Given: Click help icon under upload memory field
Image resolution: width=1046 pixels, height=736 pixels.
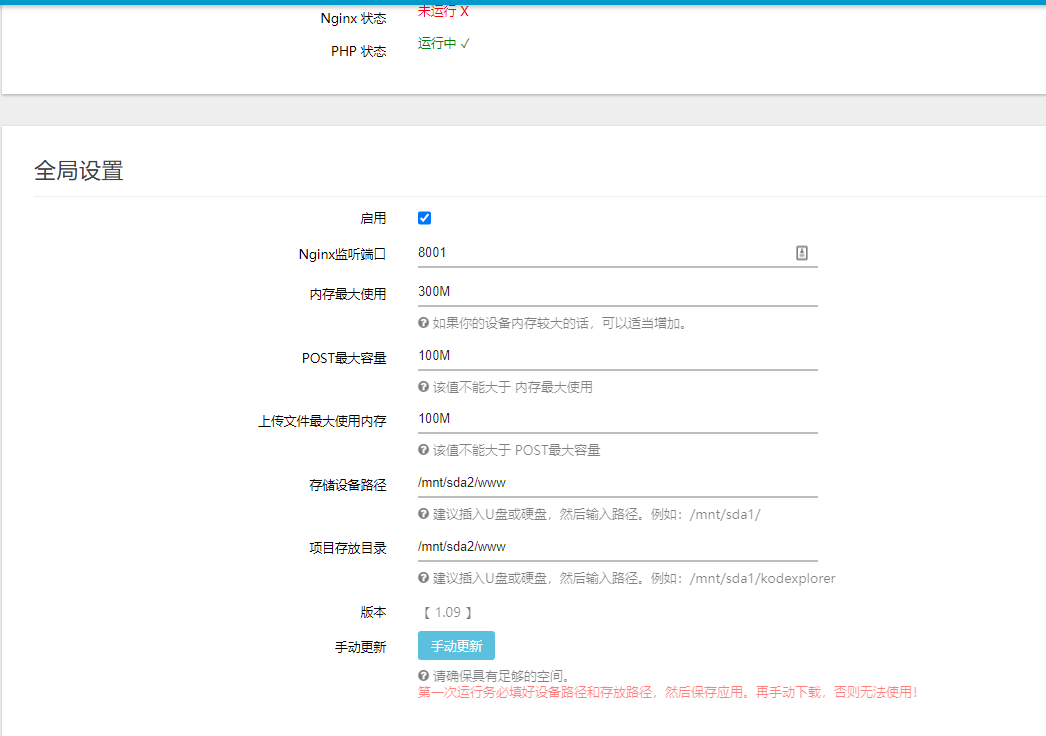Looking at the screenshot, I should tap(423, 450).
